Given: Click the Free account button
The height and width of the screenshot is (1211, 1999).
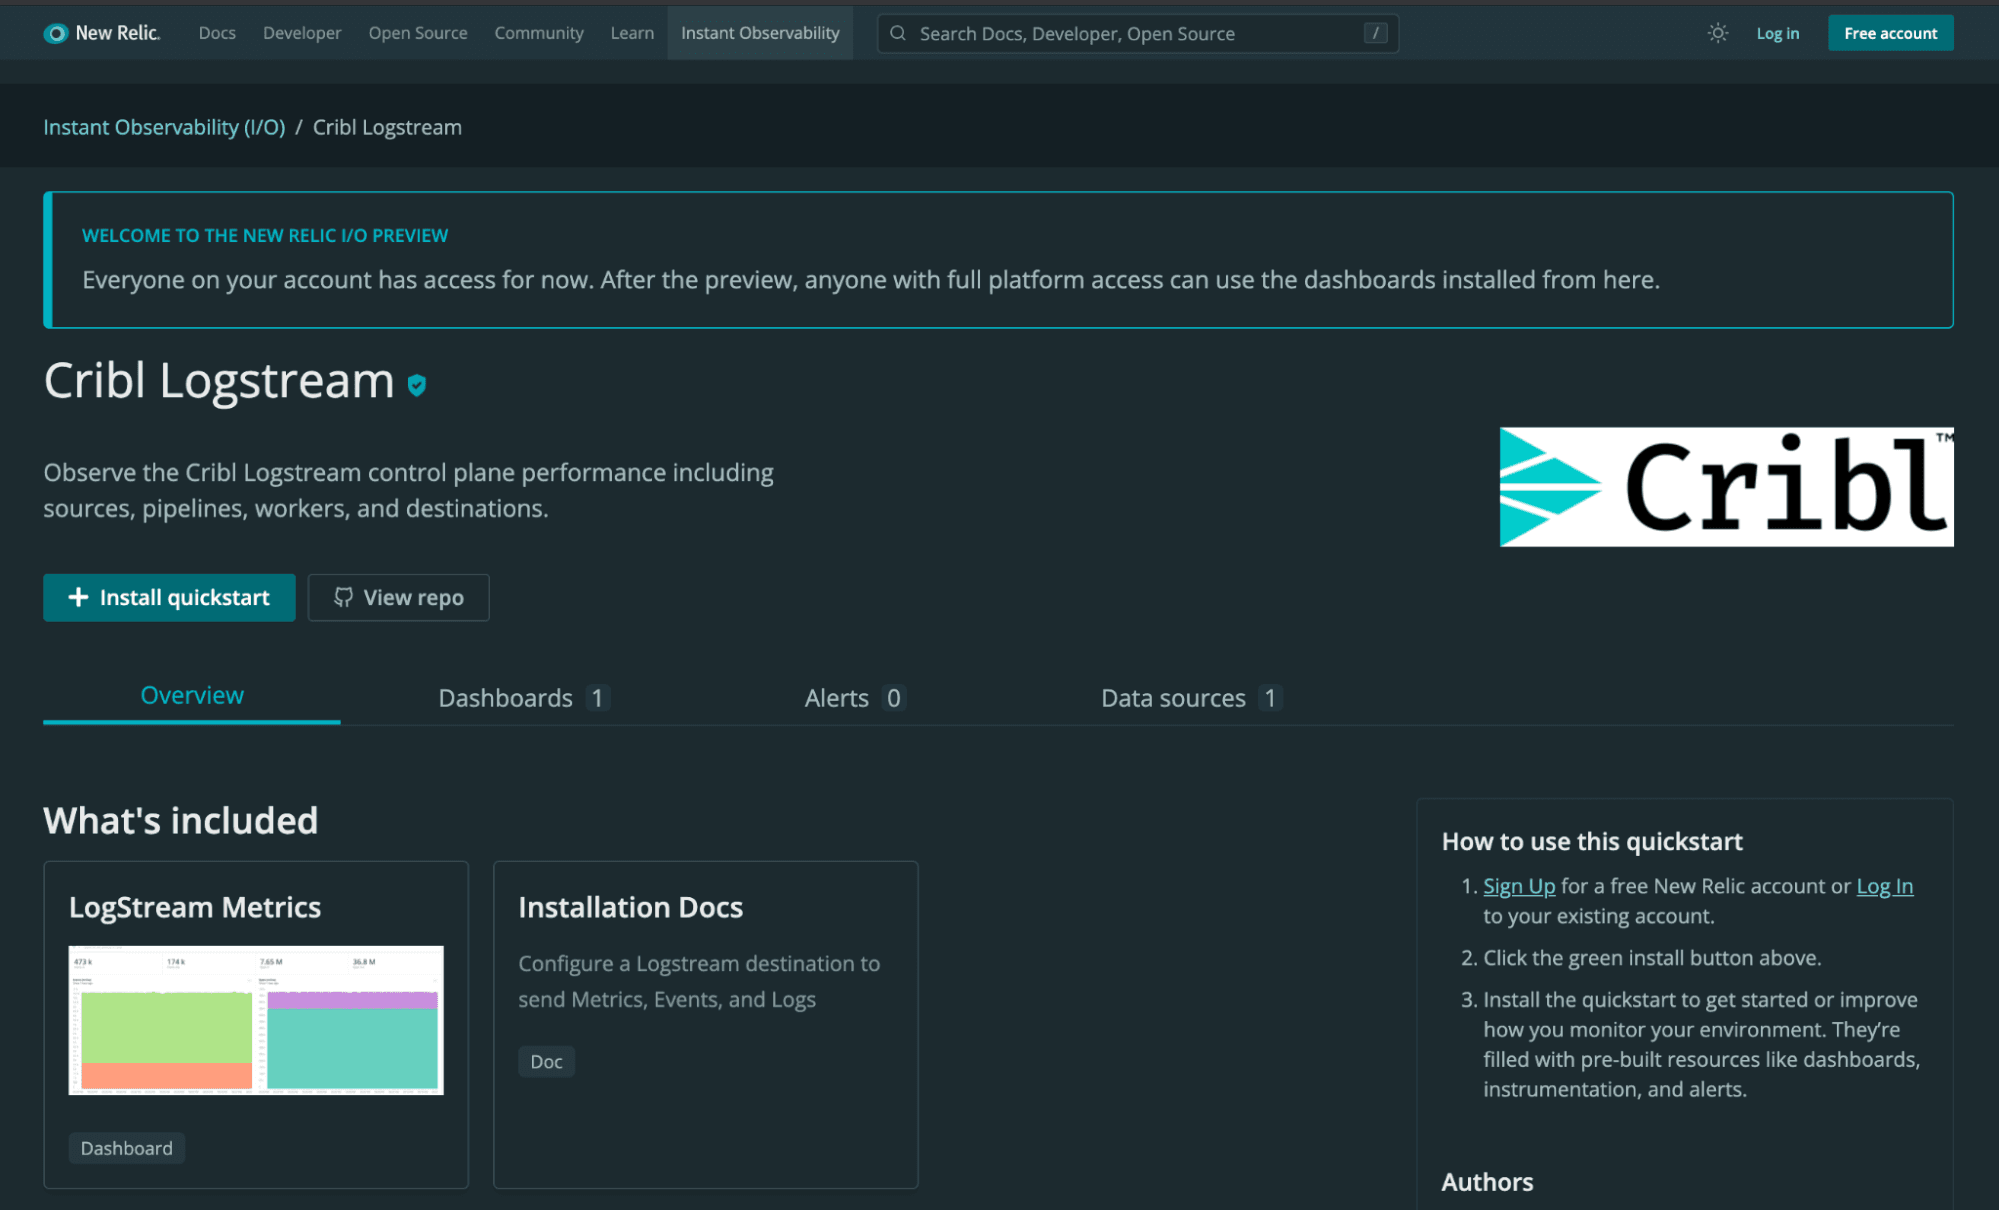Looking at the screenshot, I should [x=1889, y=33].
